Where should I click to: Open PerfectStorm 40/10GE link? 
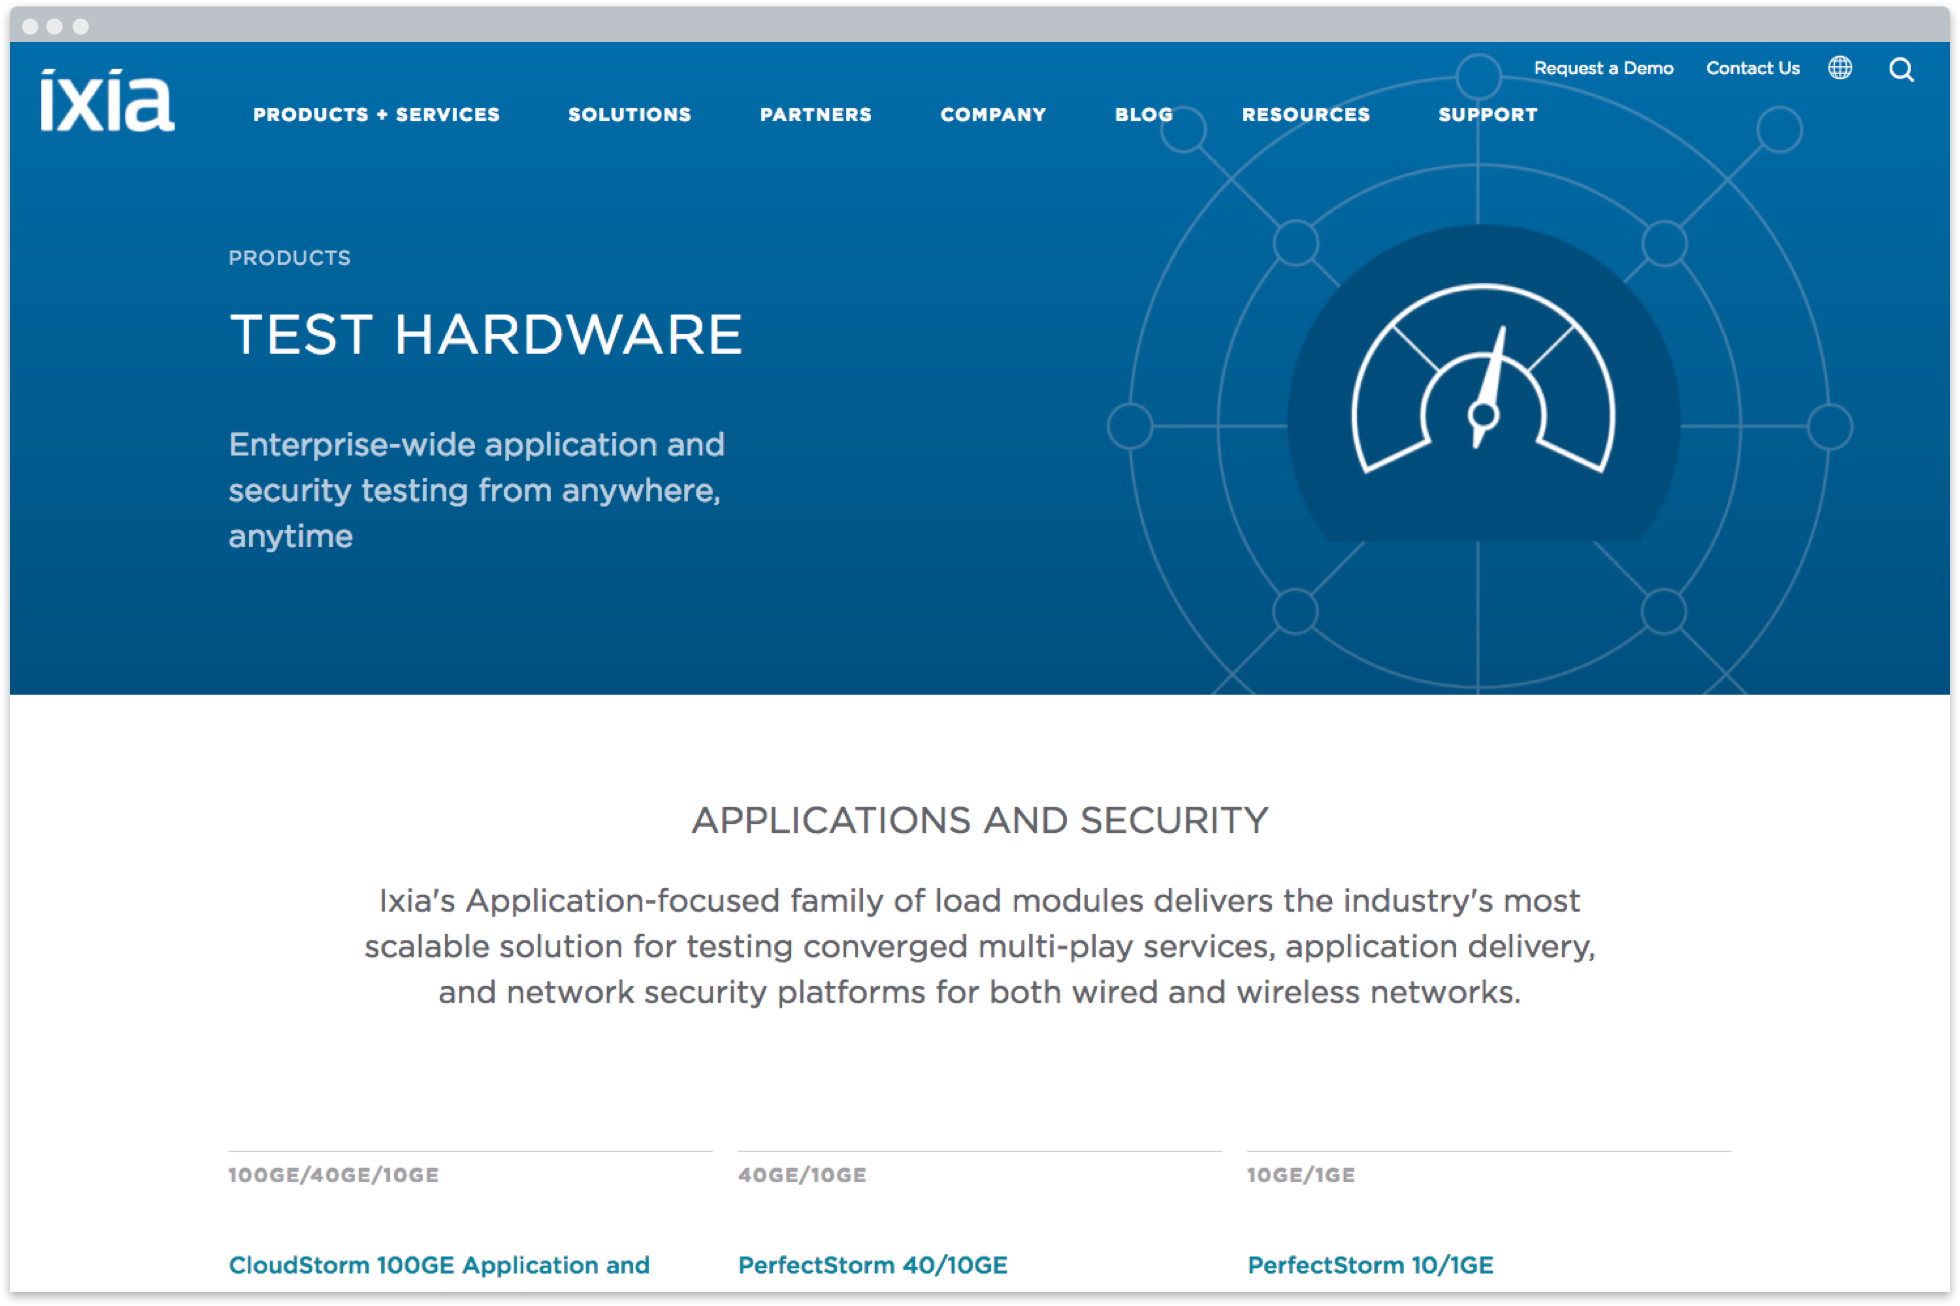[873, 1265]
